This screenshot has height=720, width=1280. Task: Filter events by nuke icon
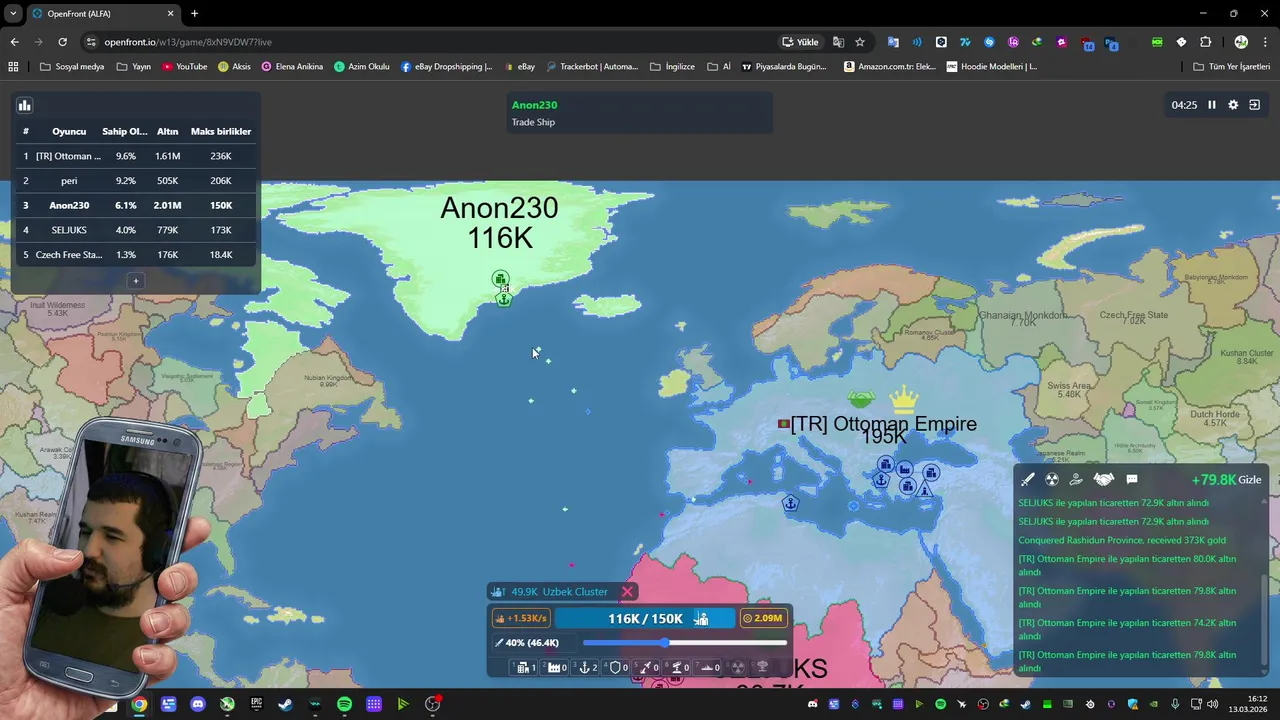pos(1052,480)
